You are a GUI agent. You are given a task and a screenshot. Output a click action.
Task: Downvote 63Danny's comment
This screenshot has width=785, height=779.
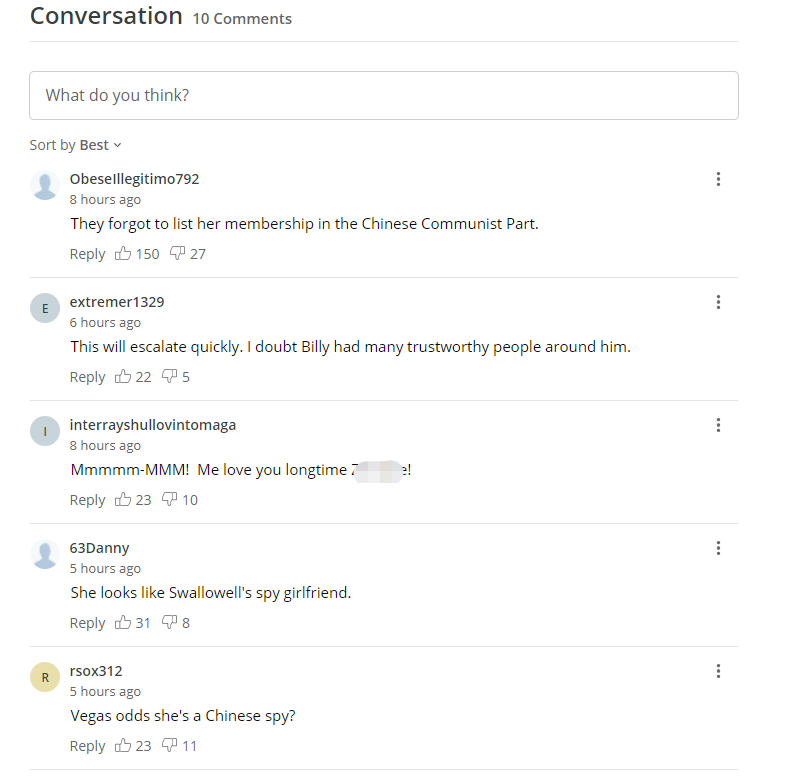pyautogui.click(x=169, y=622)
